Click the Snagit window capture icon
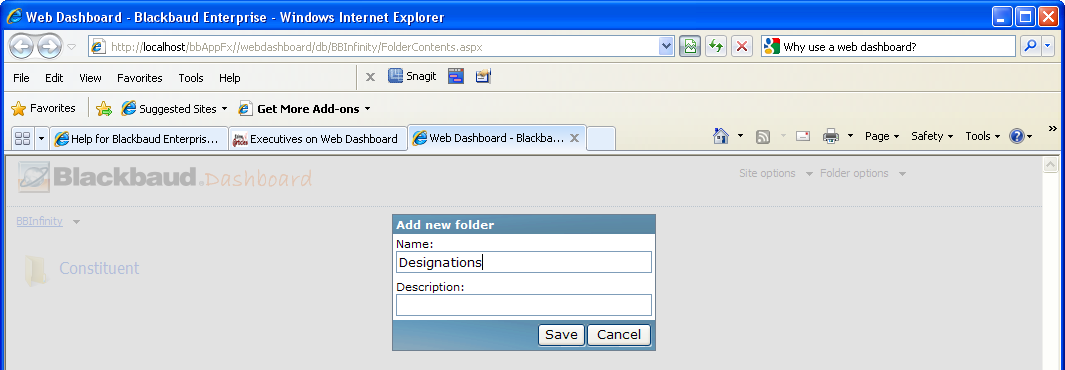The width and height of the screenshot is (1065, 370). [456, 76]
